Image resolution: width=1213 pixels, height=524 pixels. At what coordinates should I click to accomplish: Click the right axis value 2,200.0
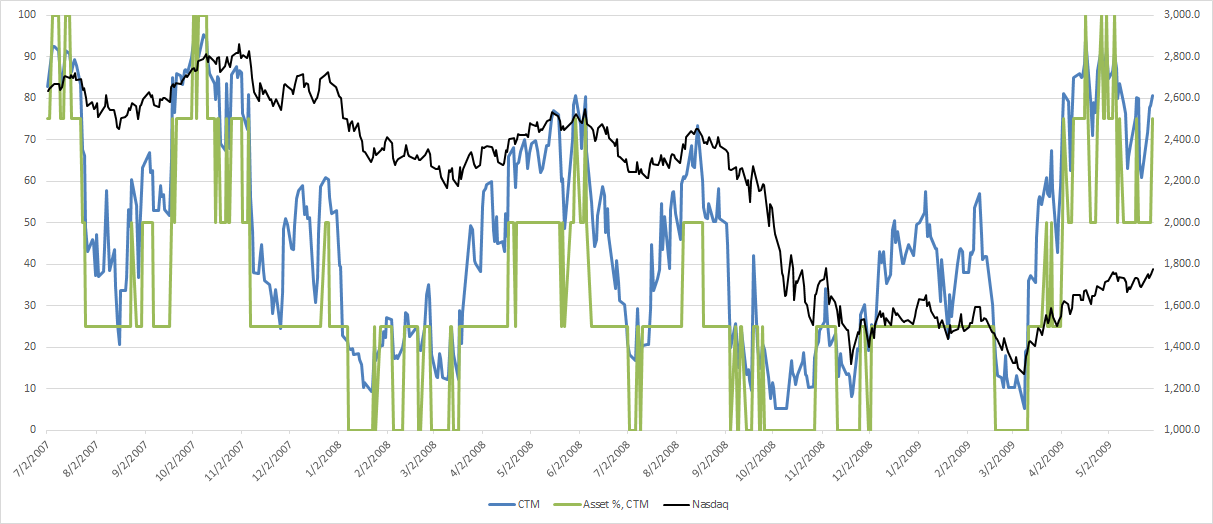click(1180, 181)
